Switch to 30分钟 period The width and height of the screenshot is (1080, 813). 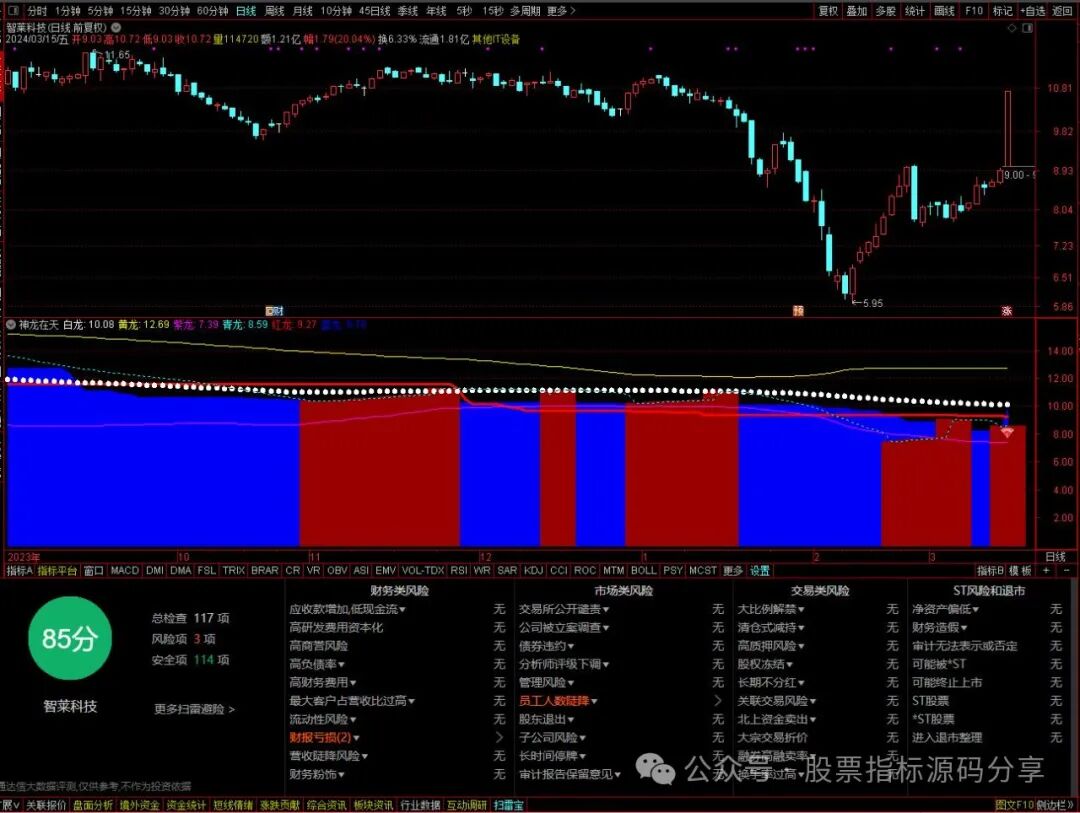(174, 11)
